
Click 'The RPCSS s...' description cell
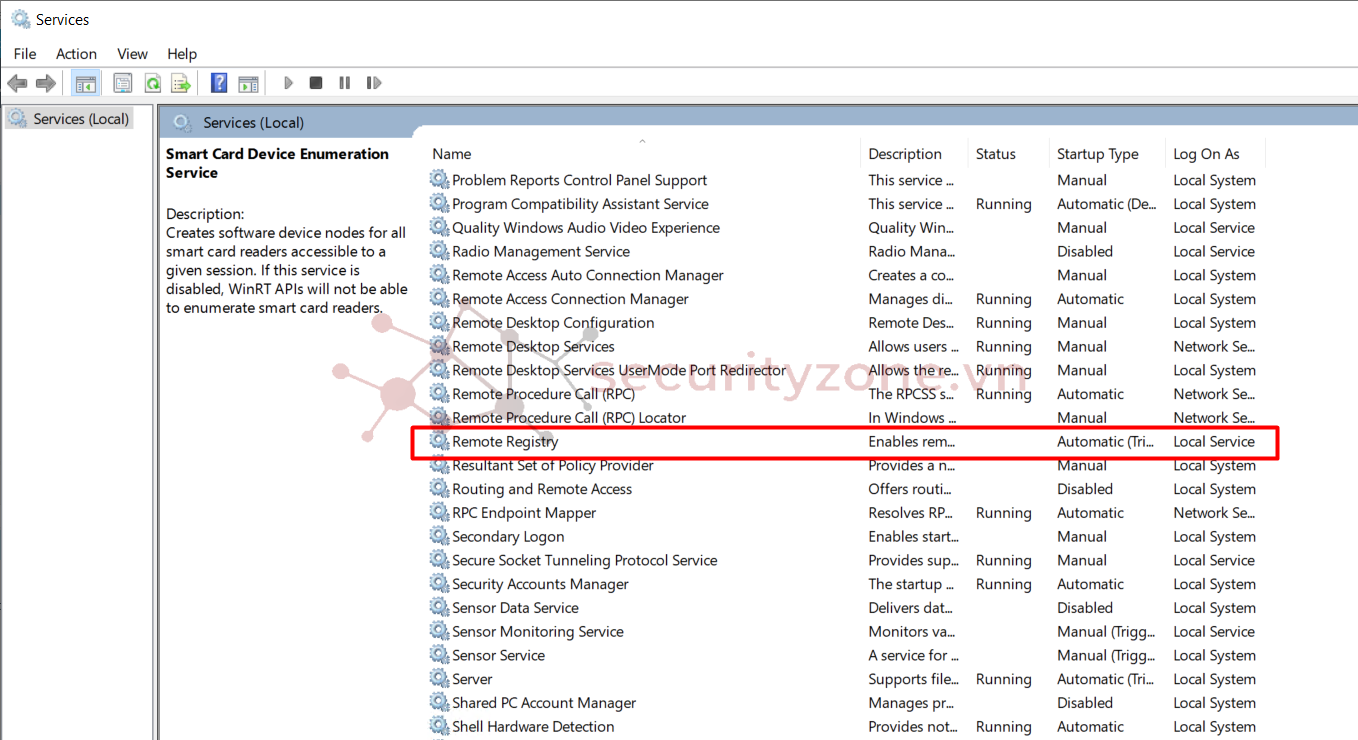coord(912,394)
